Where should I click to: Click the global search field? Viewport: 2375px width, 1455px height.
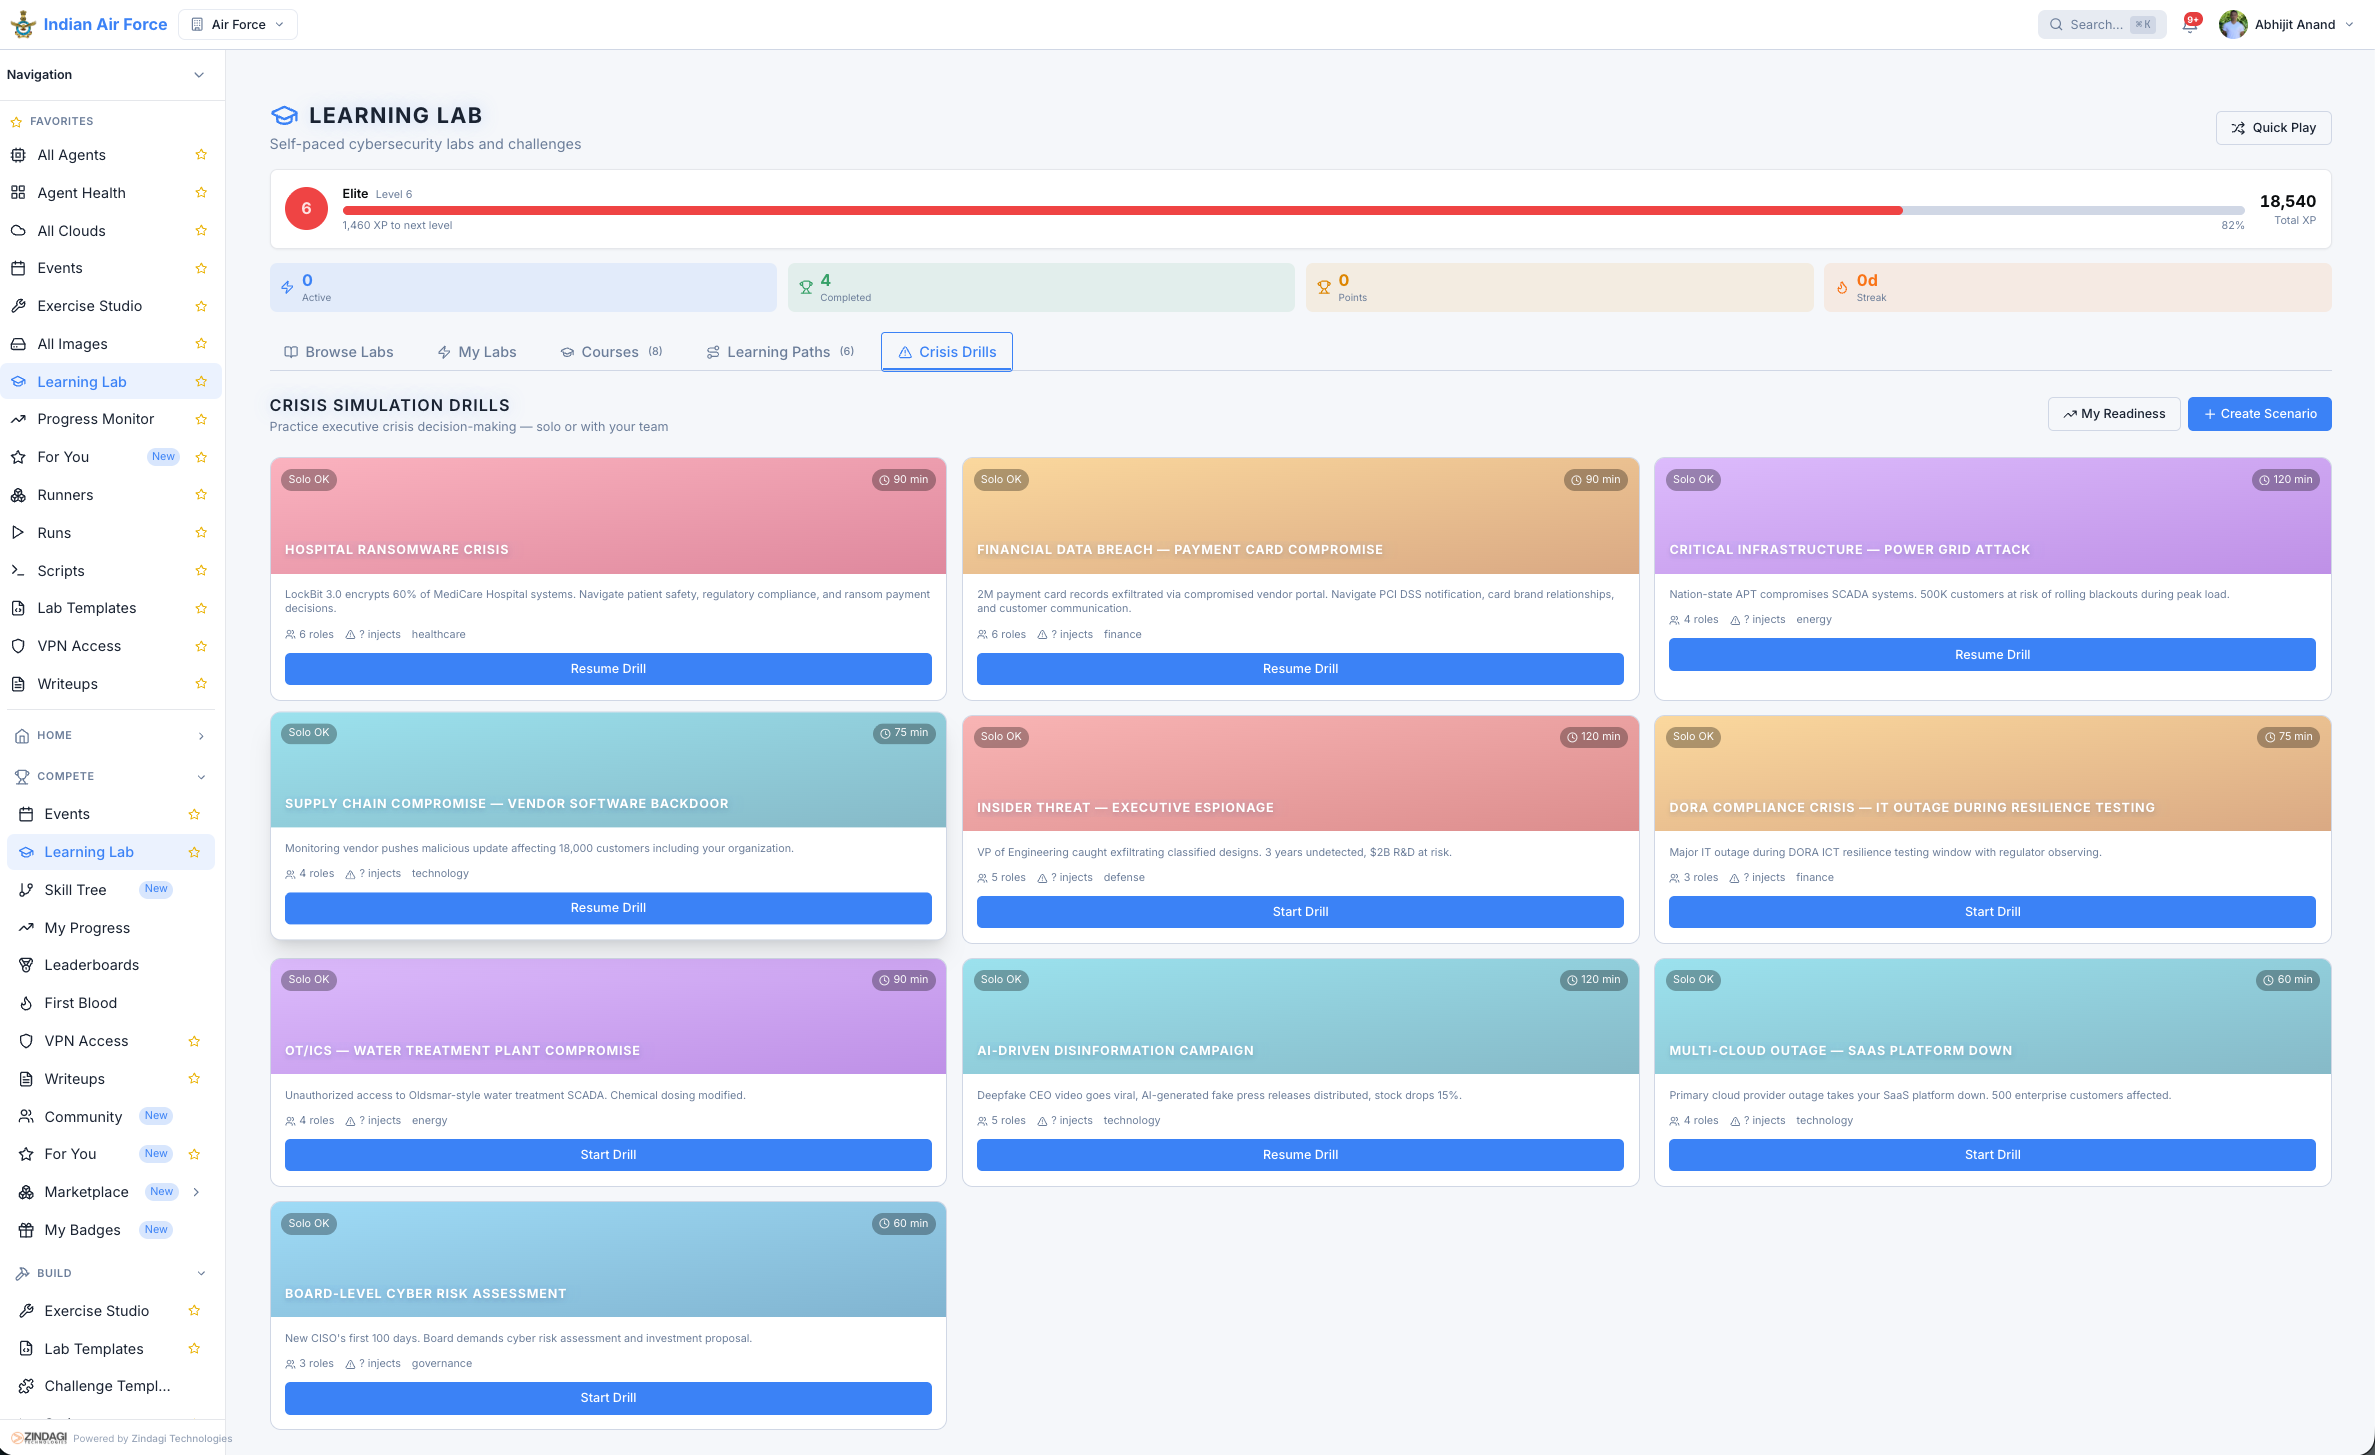point(2098,24)
